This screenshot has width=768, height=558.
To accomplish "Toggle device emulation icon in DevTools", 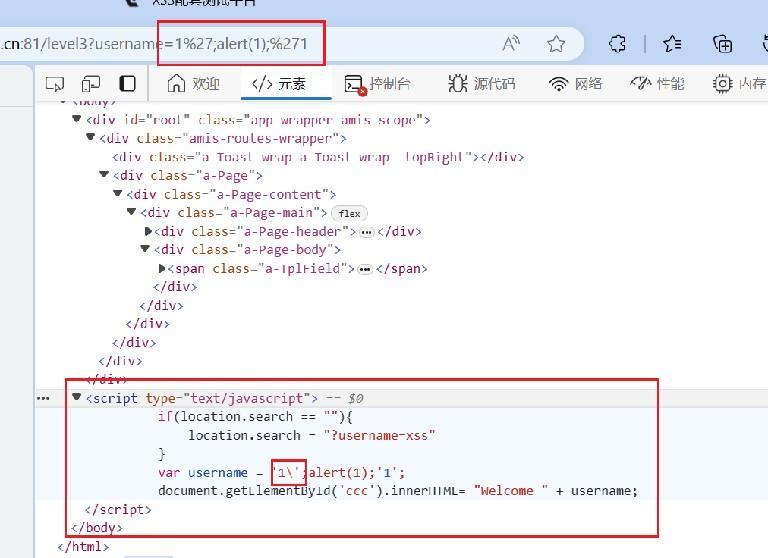I will point(91,84).
